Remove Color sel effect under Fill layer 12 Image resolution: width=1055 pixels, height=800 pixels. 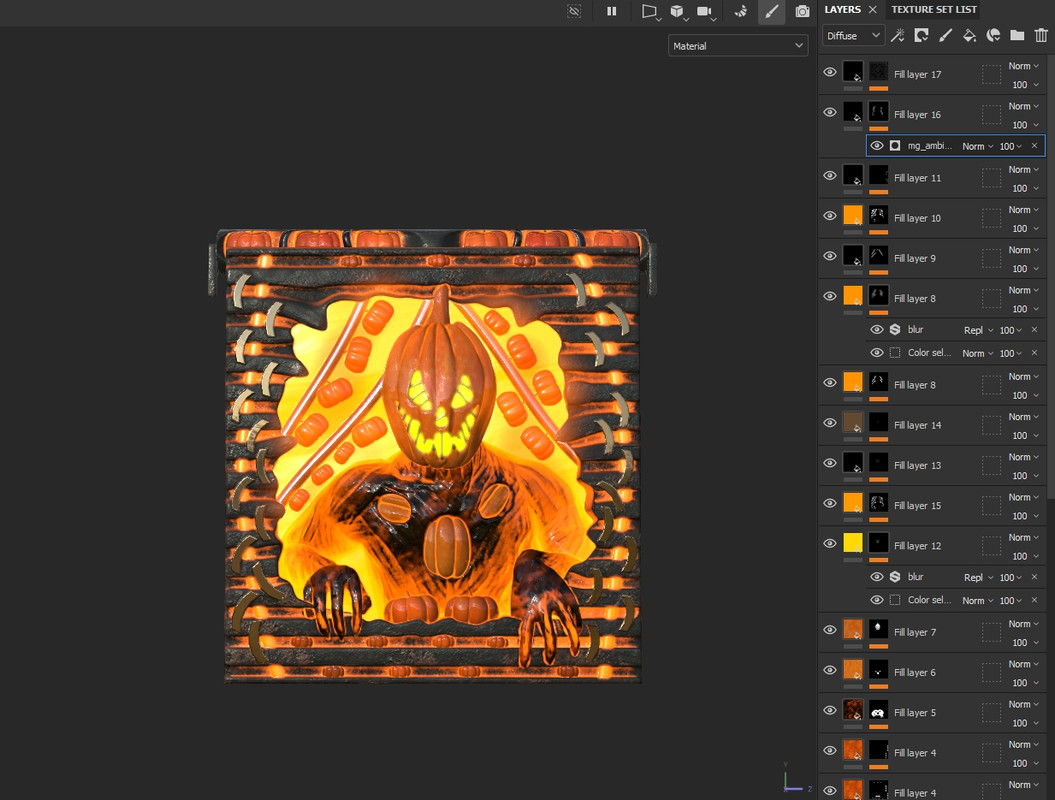[x=1034, y=600]
